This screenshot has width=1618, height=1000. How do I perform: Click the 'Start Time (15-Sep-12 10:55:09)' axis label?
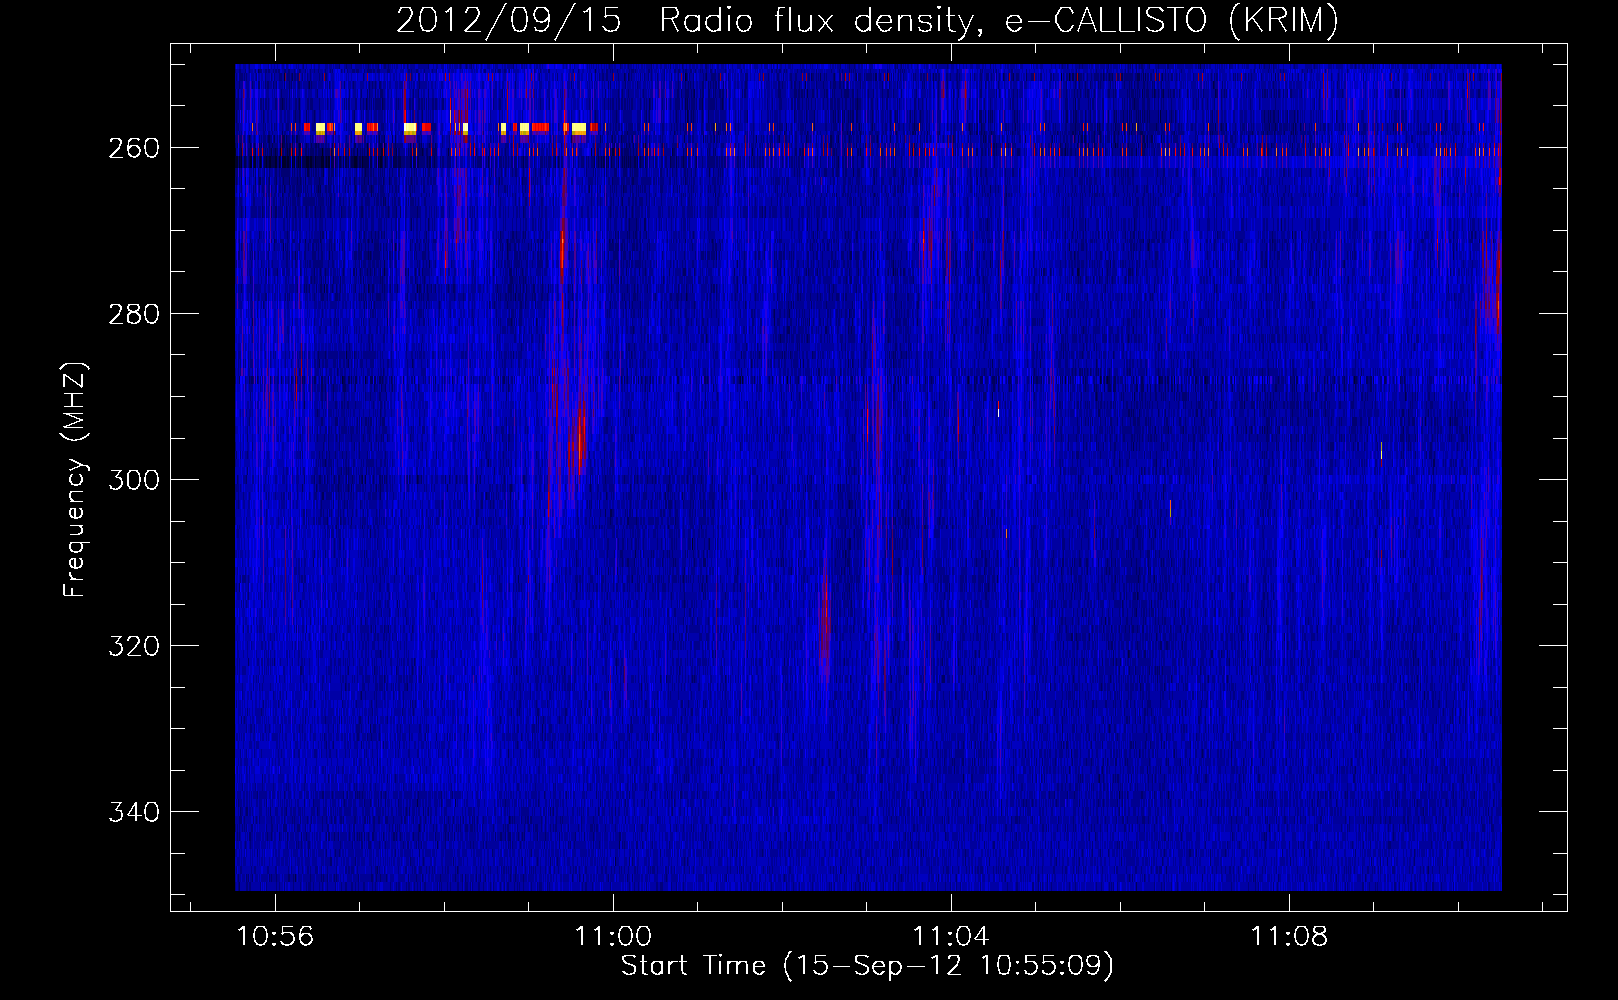[867, 966]
